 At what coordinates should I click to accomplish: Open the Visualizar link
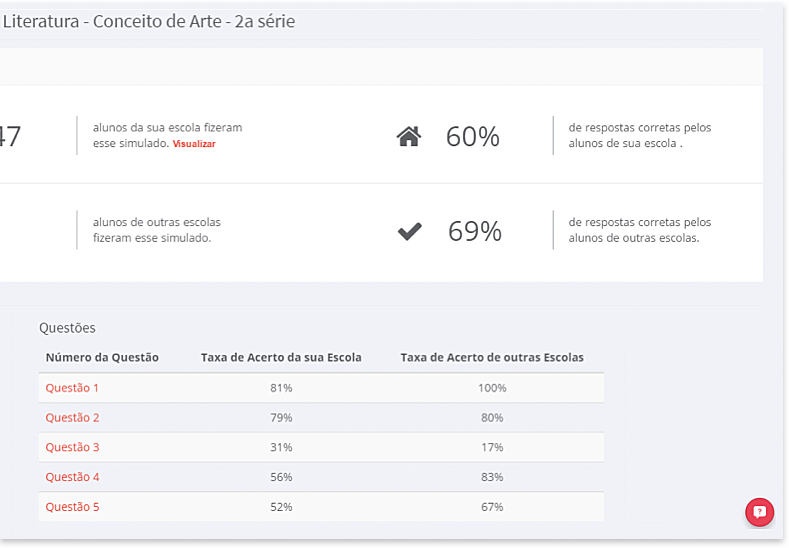[194, 144]
